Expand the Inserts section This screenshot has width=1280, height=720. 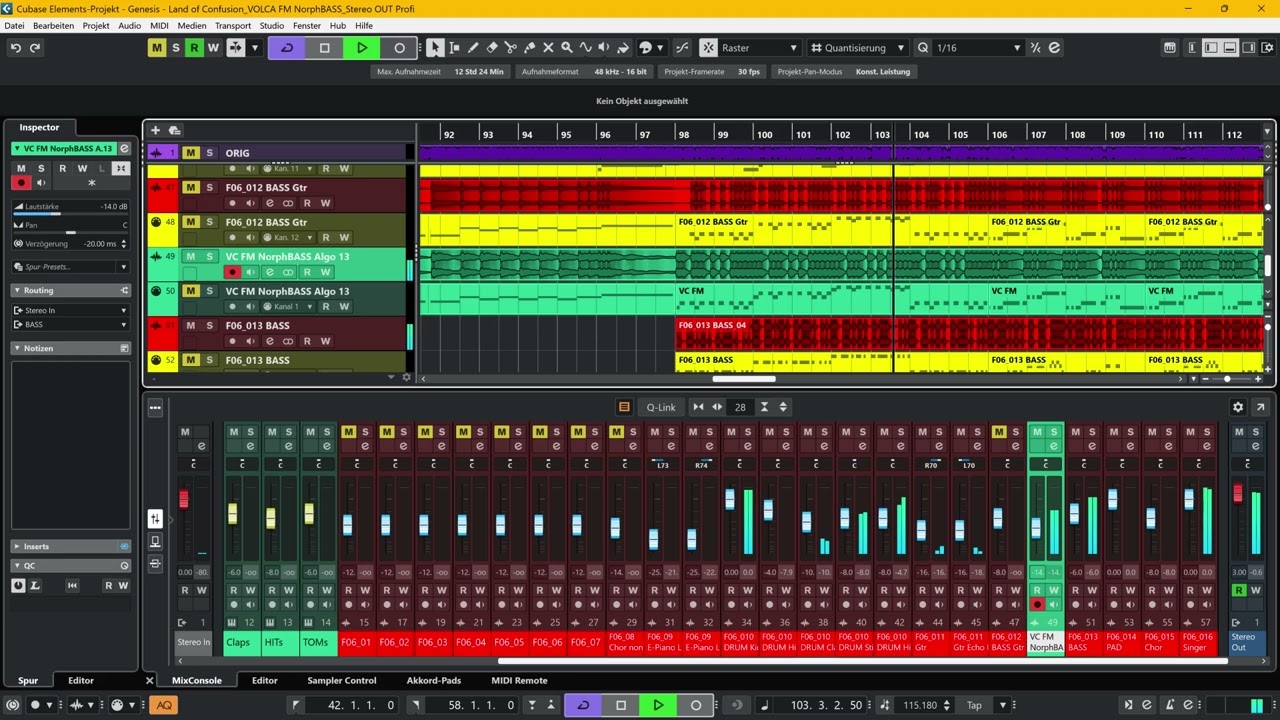click(17, 546)
